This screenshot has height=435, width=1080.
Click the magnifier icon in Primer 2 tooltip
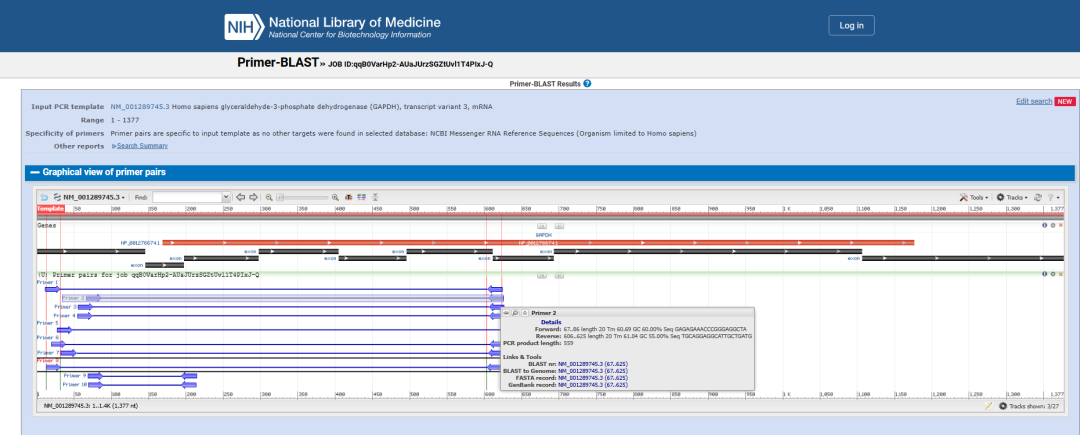[x=515, y=312]
